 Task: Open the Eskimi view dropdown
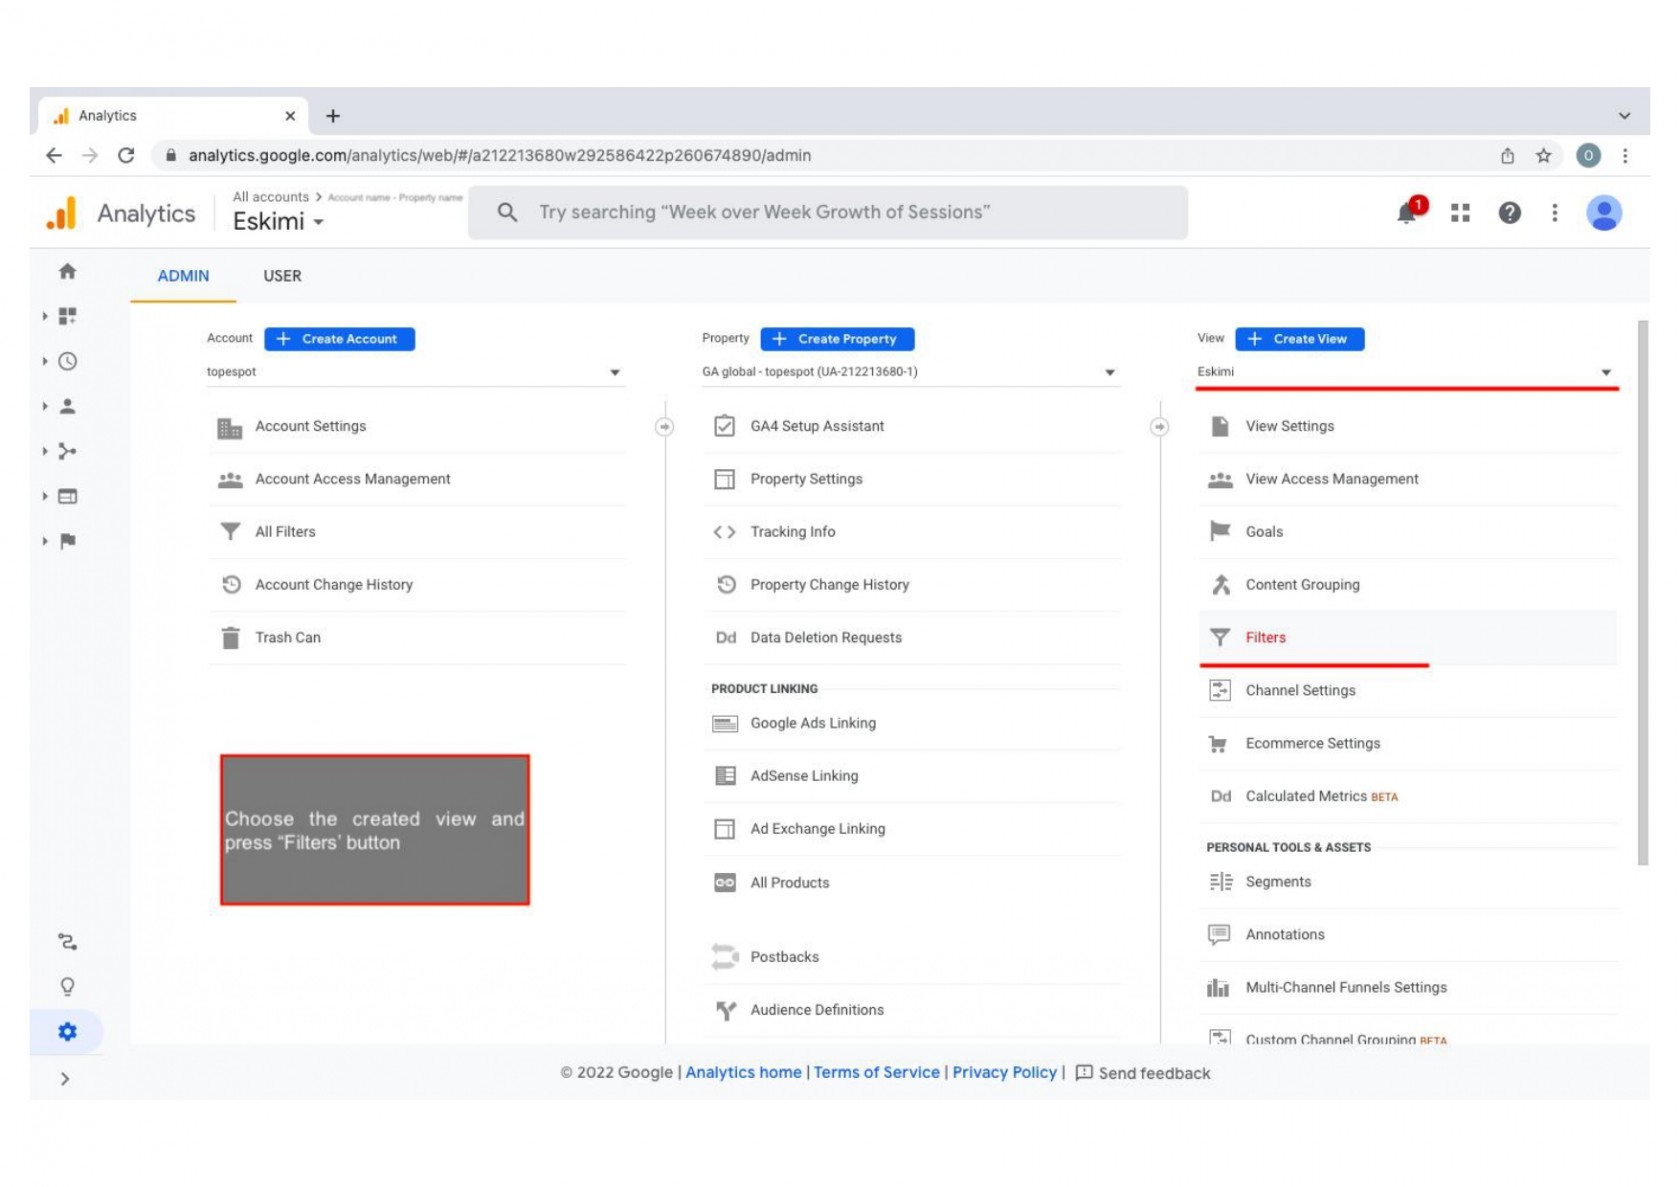(x=1405, y=372)
